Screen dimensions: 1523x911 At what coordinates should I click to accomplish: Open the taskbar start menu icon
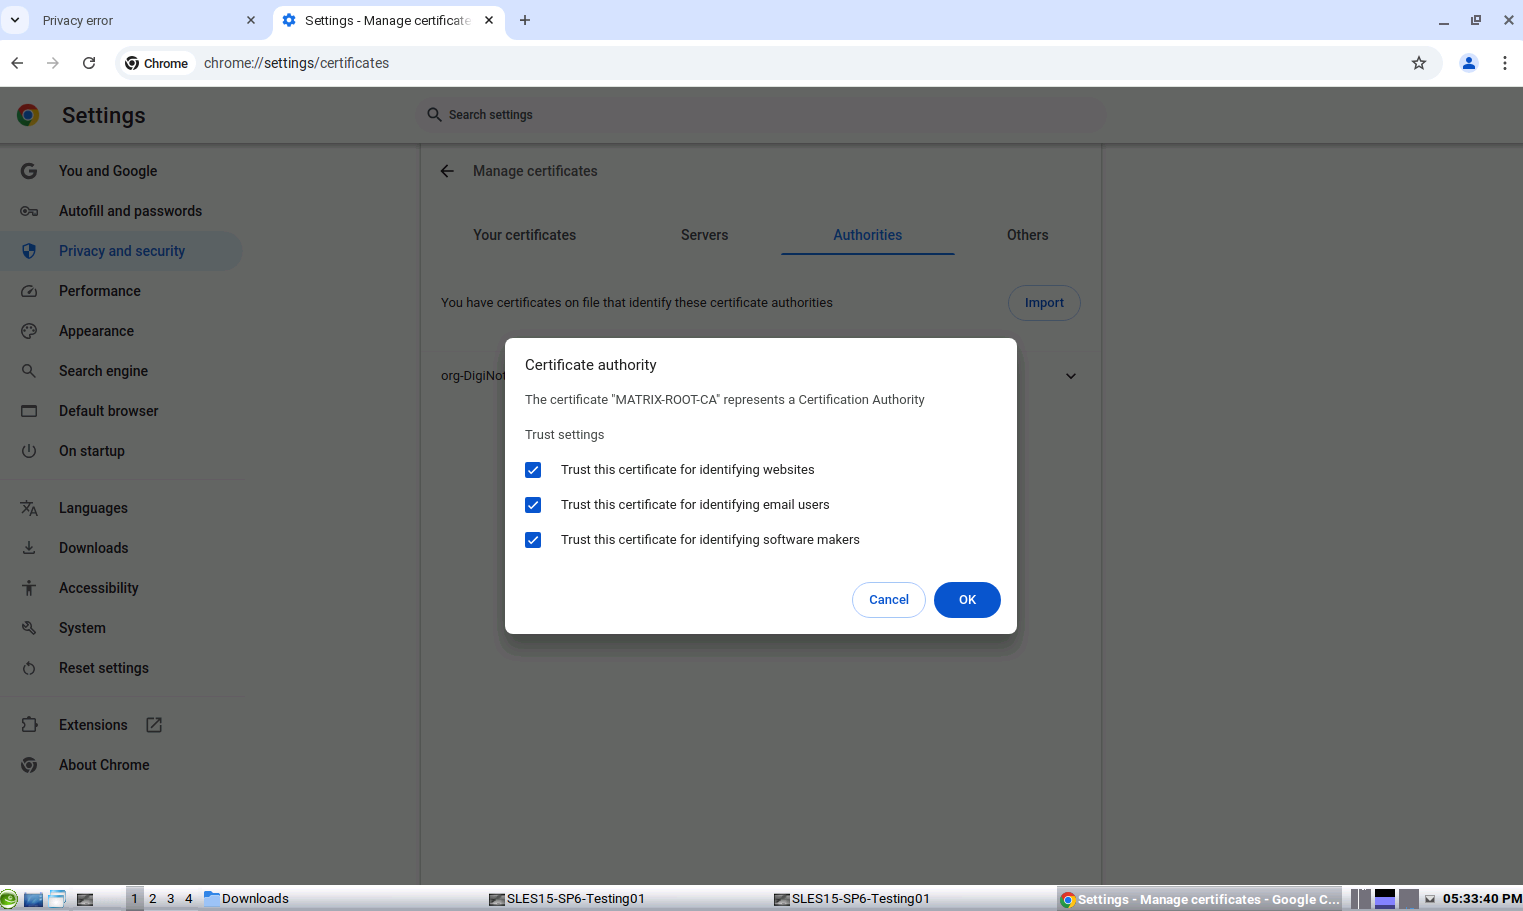pyautogui.click(x=9, y=899)
